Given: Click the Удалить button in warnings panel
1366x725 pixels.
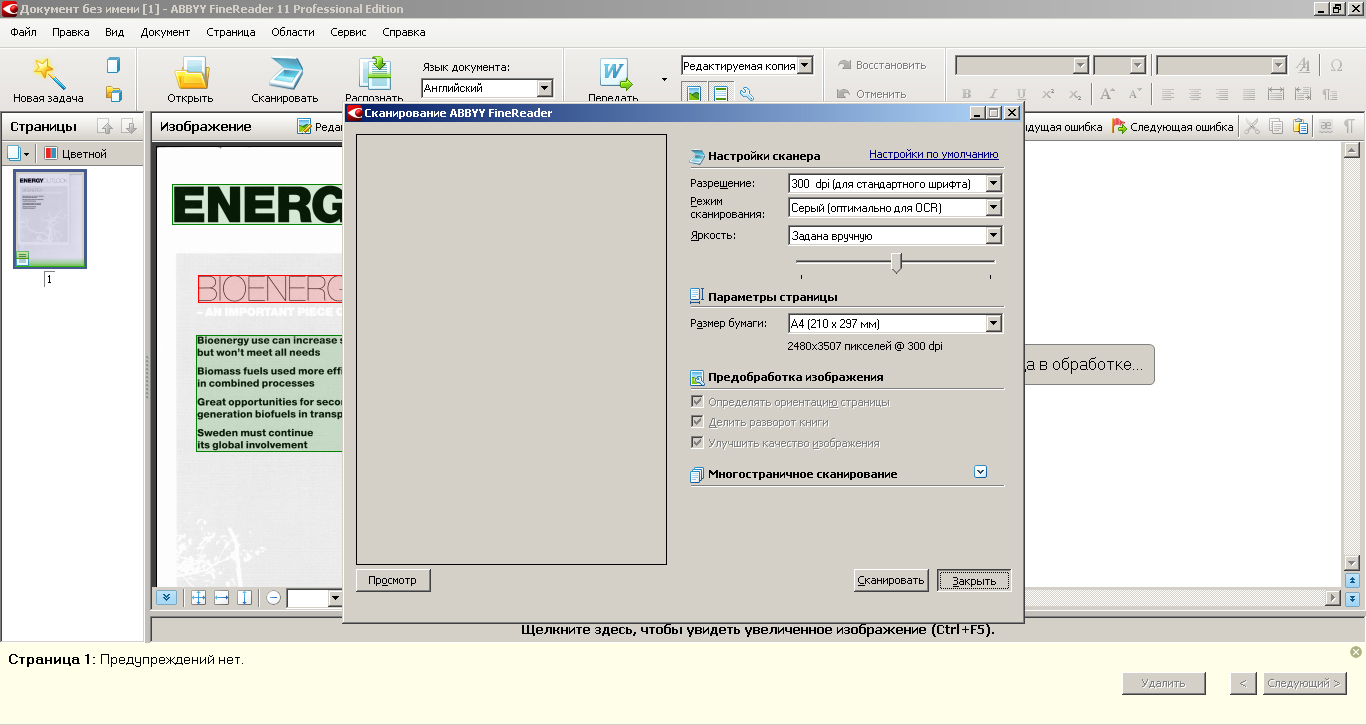Looking at the screenshot, I should click(1163, 683).
